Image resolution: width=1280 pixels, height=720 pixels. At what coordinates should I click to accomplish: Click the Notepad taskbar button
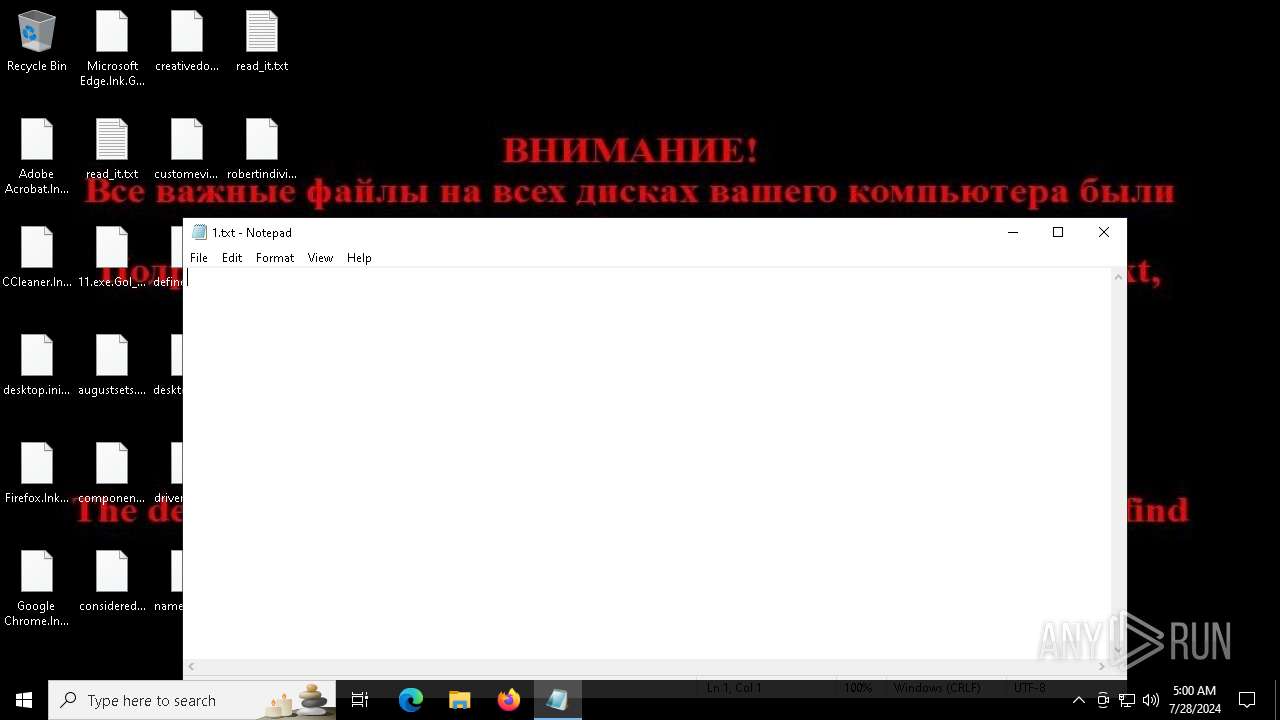coord(557,700)
